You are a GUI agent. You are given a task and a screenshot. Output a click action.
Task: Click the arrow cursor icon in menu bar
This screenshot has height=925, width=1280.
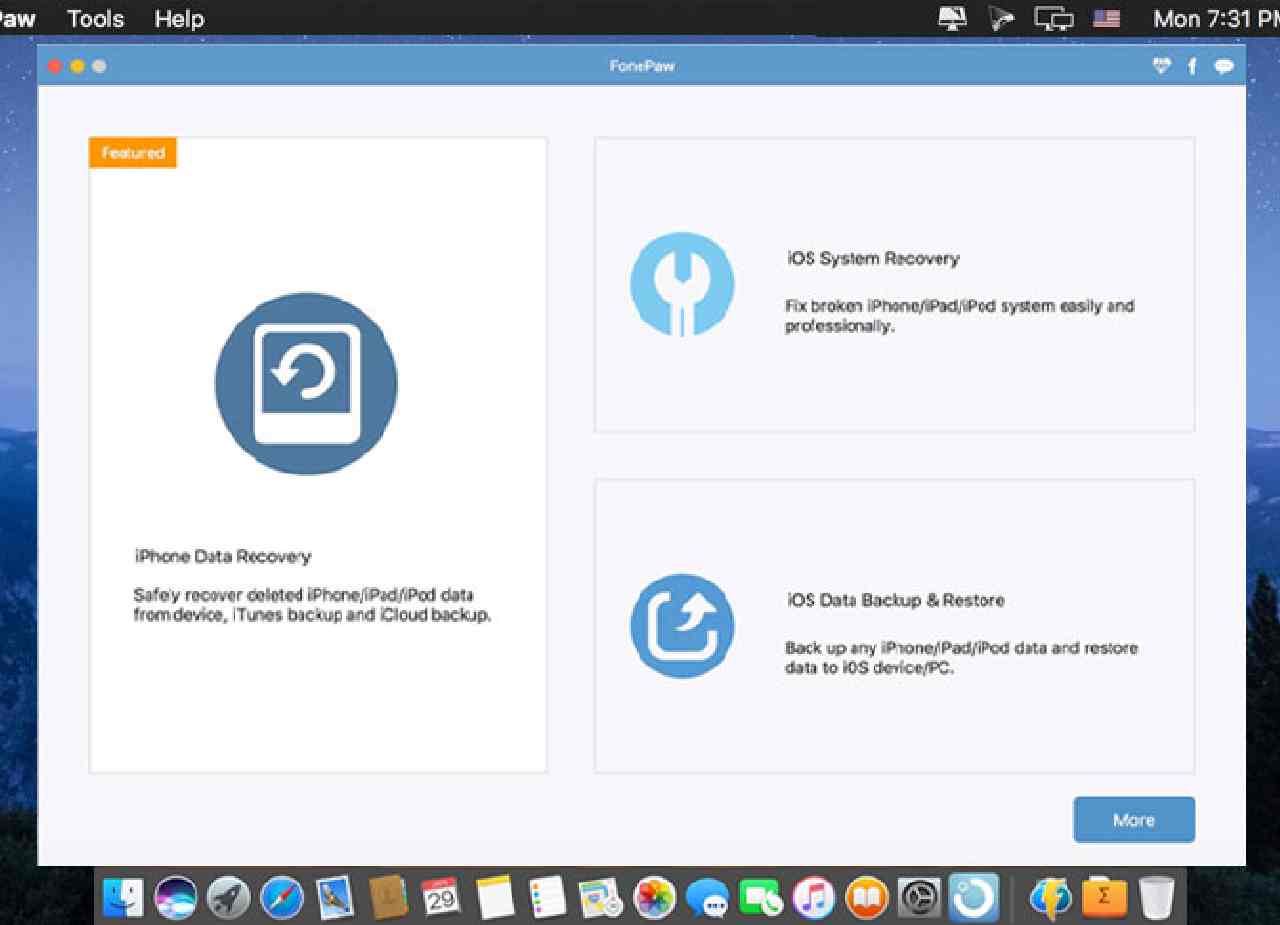(x=1001, y=18)
